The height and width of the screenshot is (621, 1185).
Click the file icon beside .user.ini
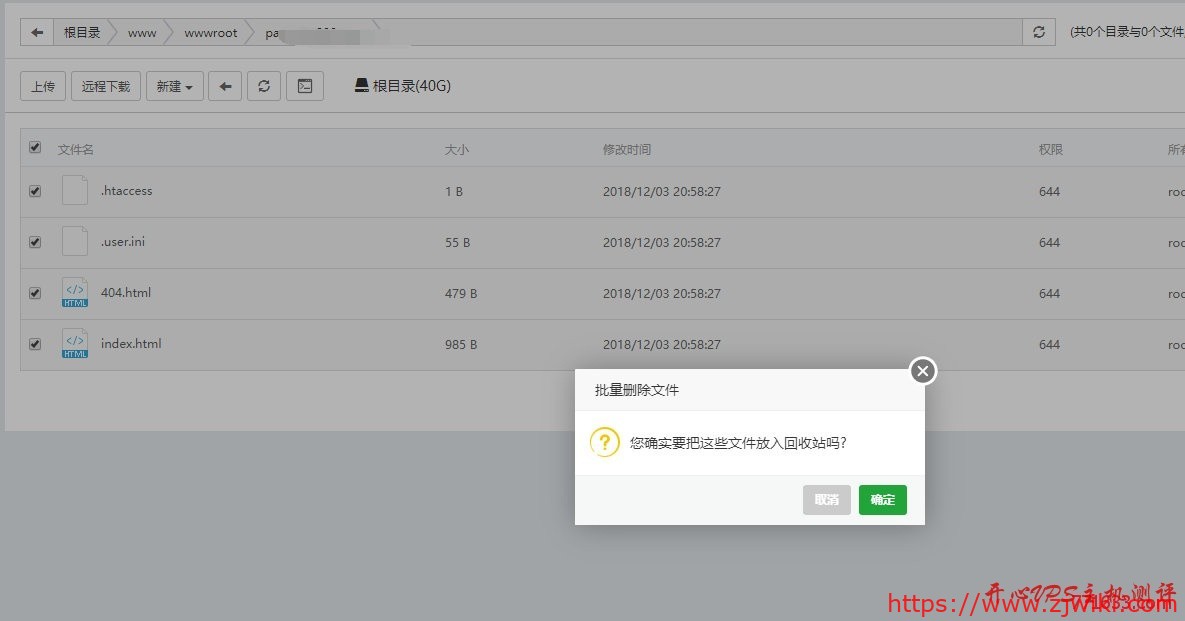pos(74,241)
